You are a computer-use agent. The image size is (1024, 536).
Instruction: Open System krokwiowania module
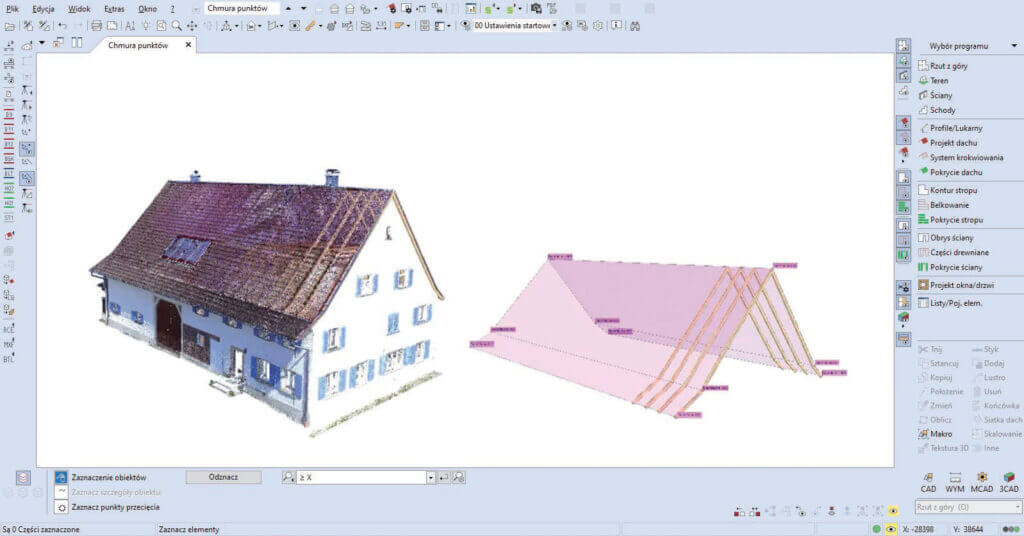tap(961, 157)
